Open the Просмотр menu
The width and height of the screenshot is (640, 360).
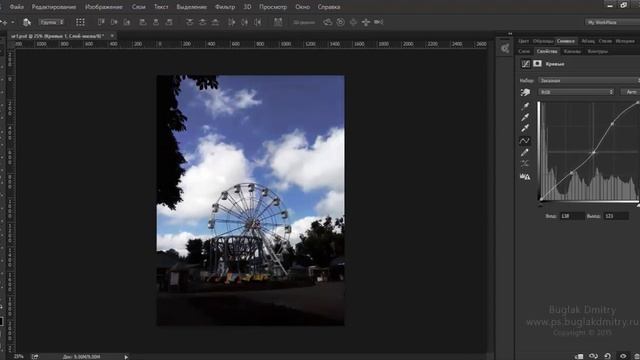coord(273,7)
